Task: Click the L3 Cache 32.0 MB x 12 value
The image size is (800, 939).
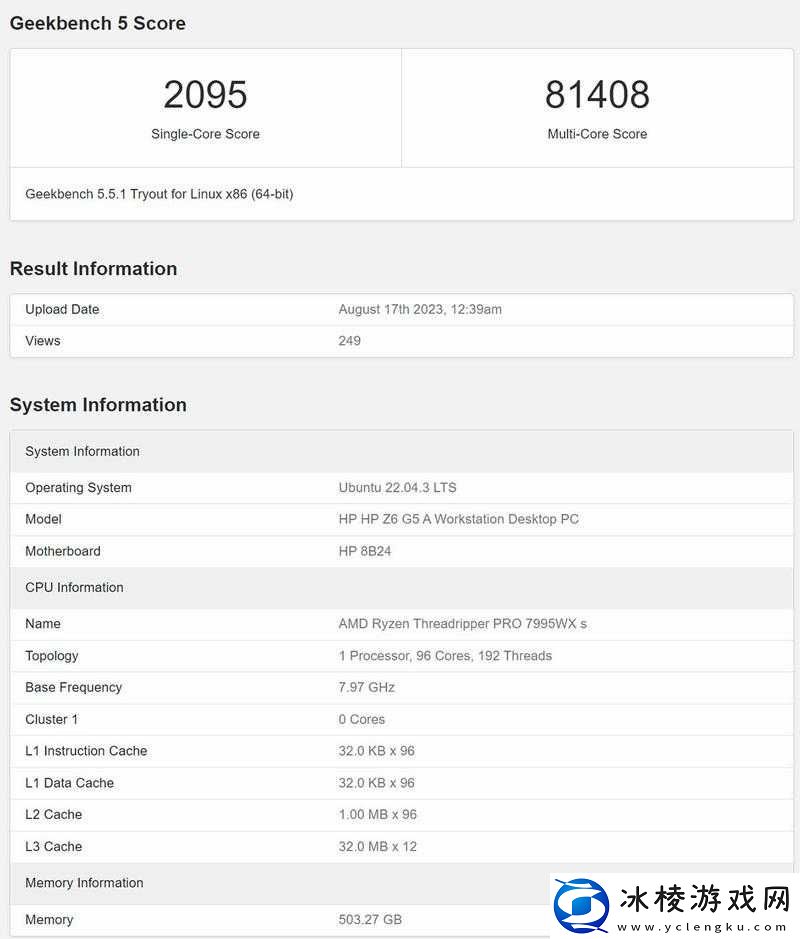Action: (x=378, y=846)
